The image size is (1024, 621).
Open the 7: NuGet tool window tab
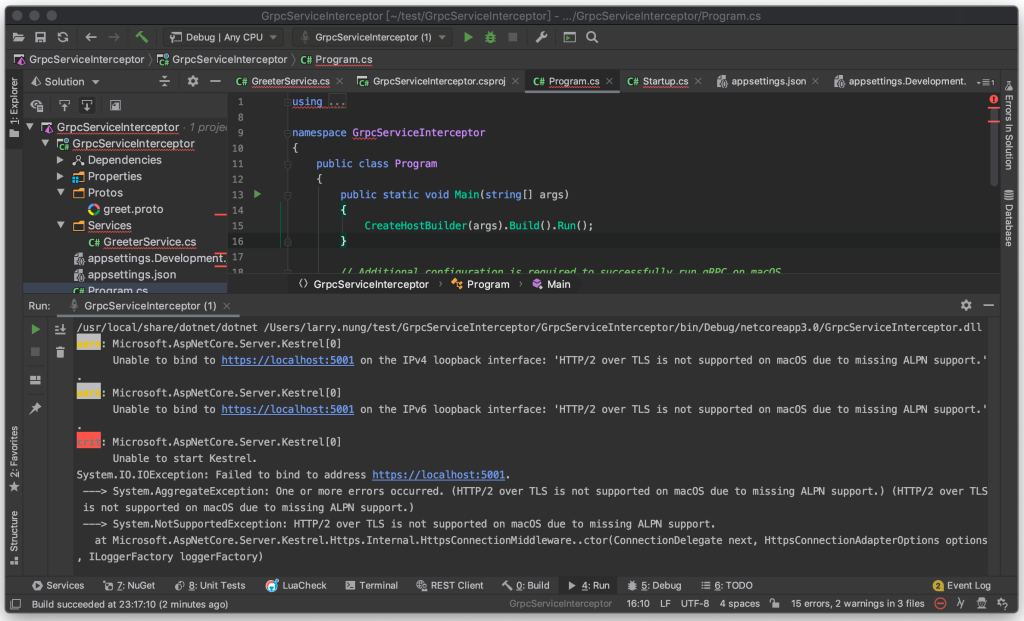tap(129, 585)
